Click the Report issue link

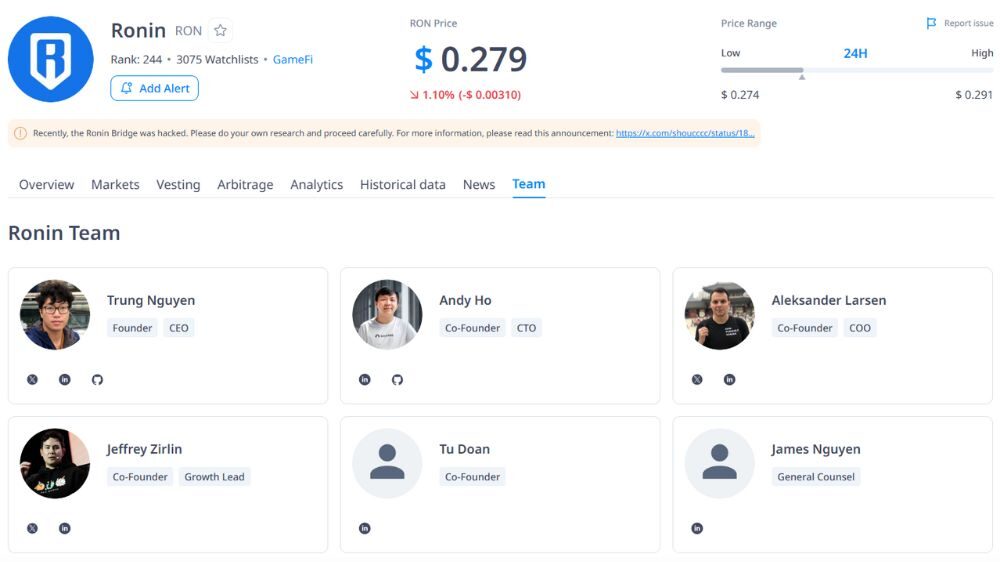coord(960,24)
